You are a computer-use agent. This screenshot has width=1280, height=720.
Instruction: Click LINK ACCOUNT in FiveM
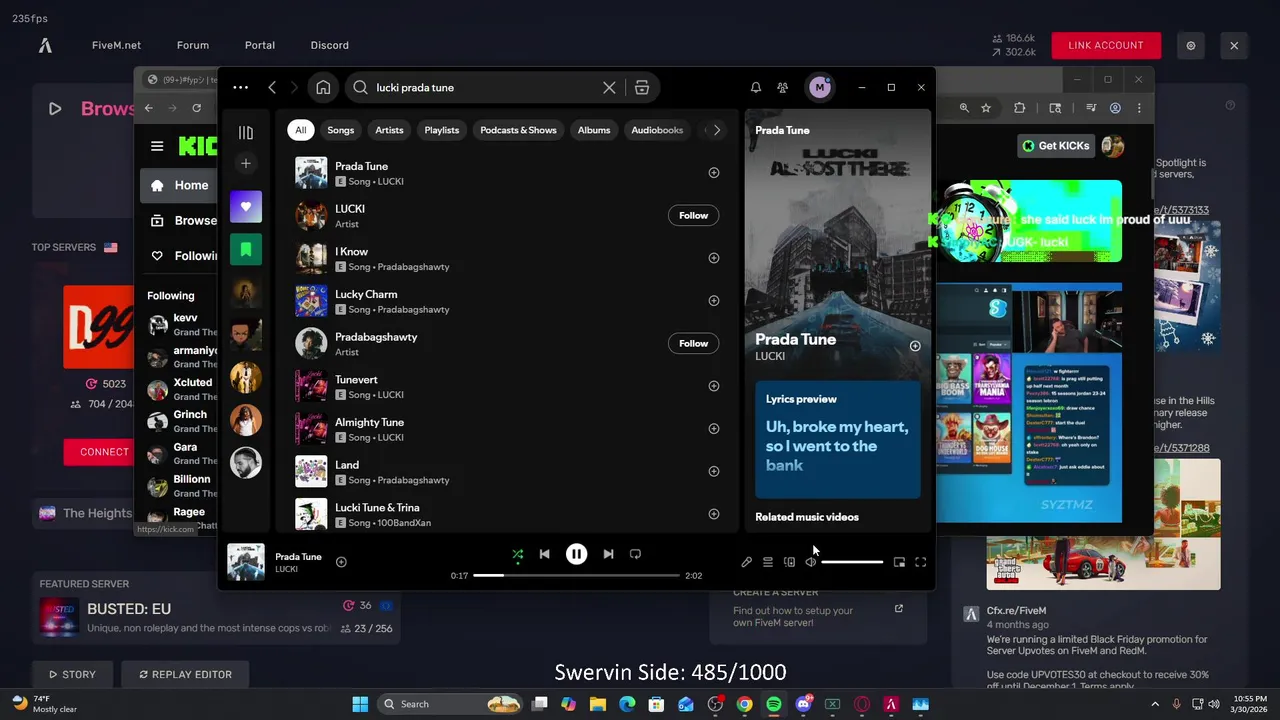pyautogui.click(x=1105, y=45)
